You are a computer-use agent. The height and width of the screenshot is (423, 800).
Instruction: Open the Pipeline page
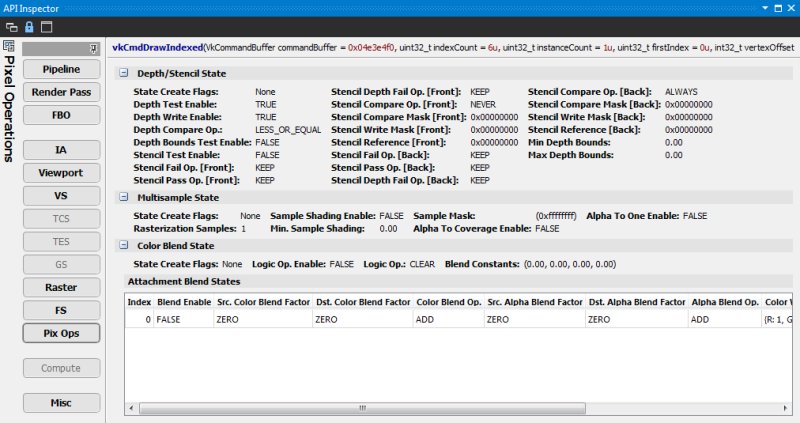(x=61, y=69)
